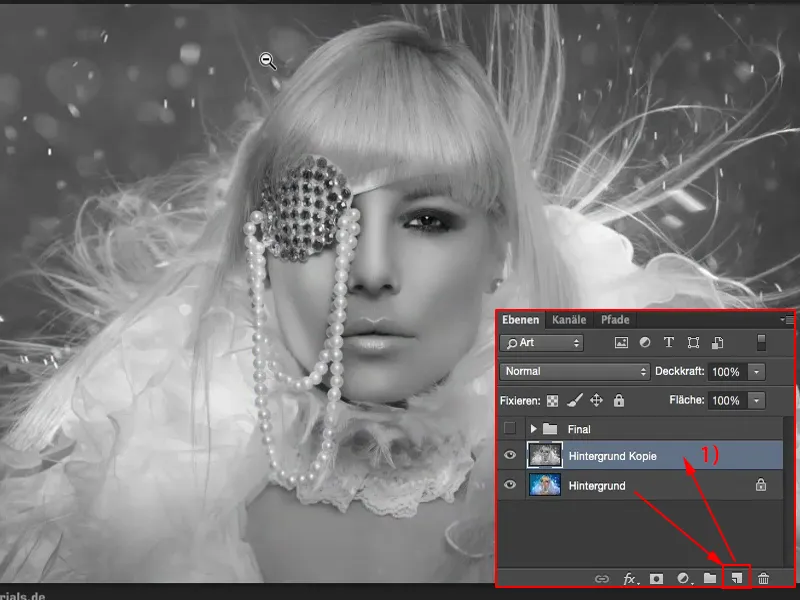The height and width of the screenshot is (600, 800).
Task: Switch to the Pfade tab
Action: [615, 320]
